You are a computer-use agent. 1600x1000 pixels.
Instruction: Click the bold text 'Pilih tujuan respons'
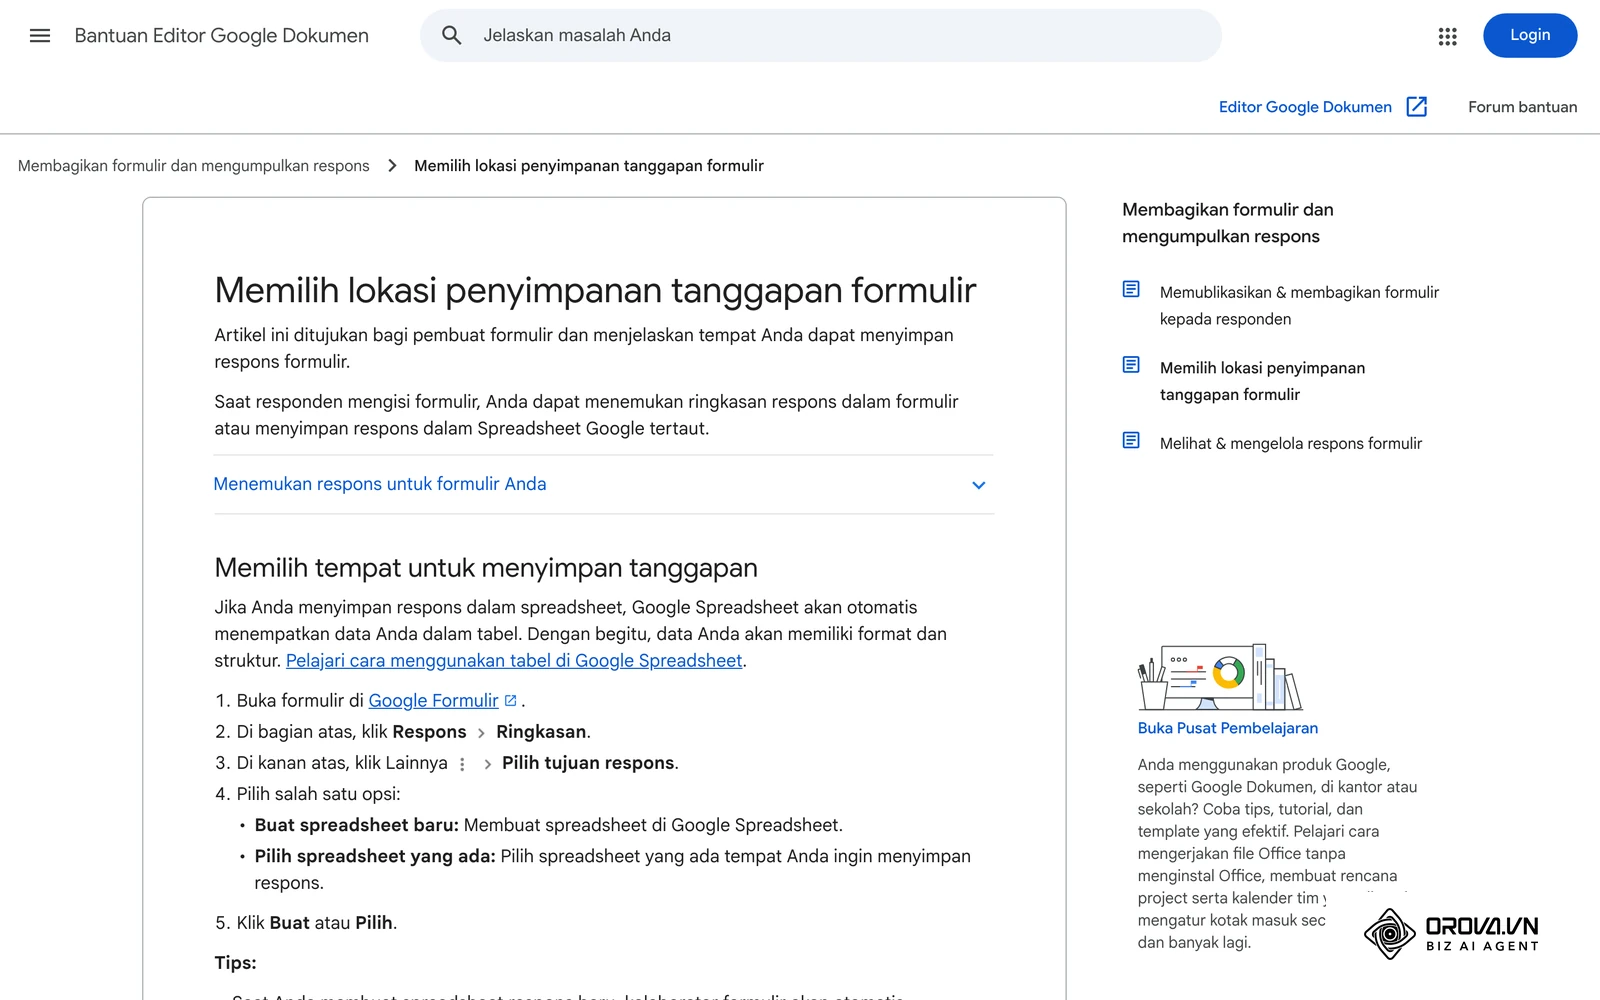click(x=588, y=763)
